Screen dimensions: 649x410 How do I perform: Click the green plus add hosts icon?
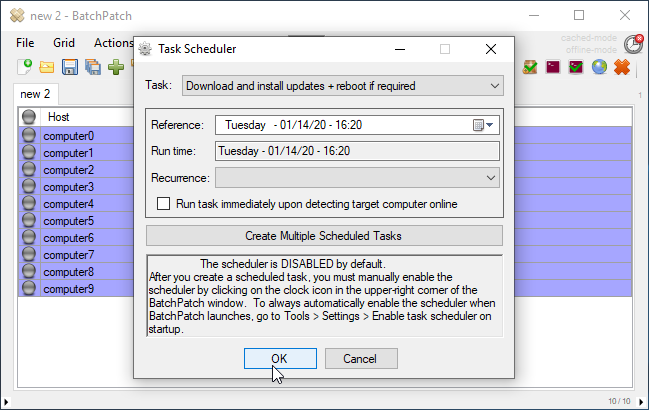coord(116,67)
